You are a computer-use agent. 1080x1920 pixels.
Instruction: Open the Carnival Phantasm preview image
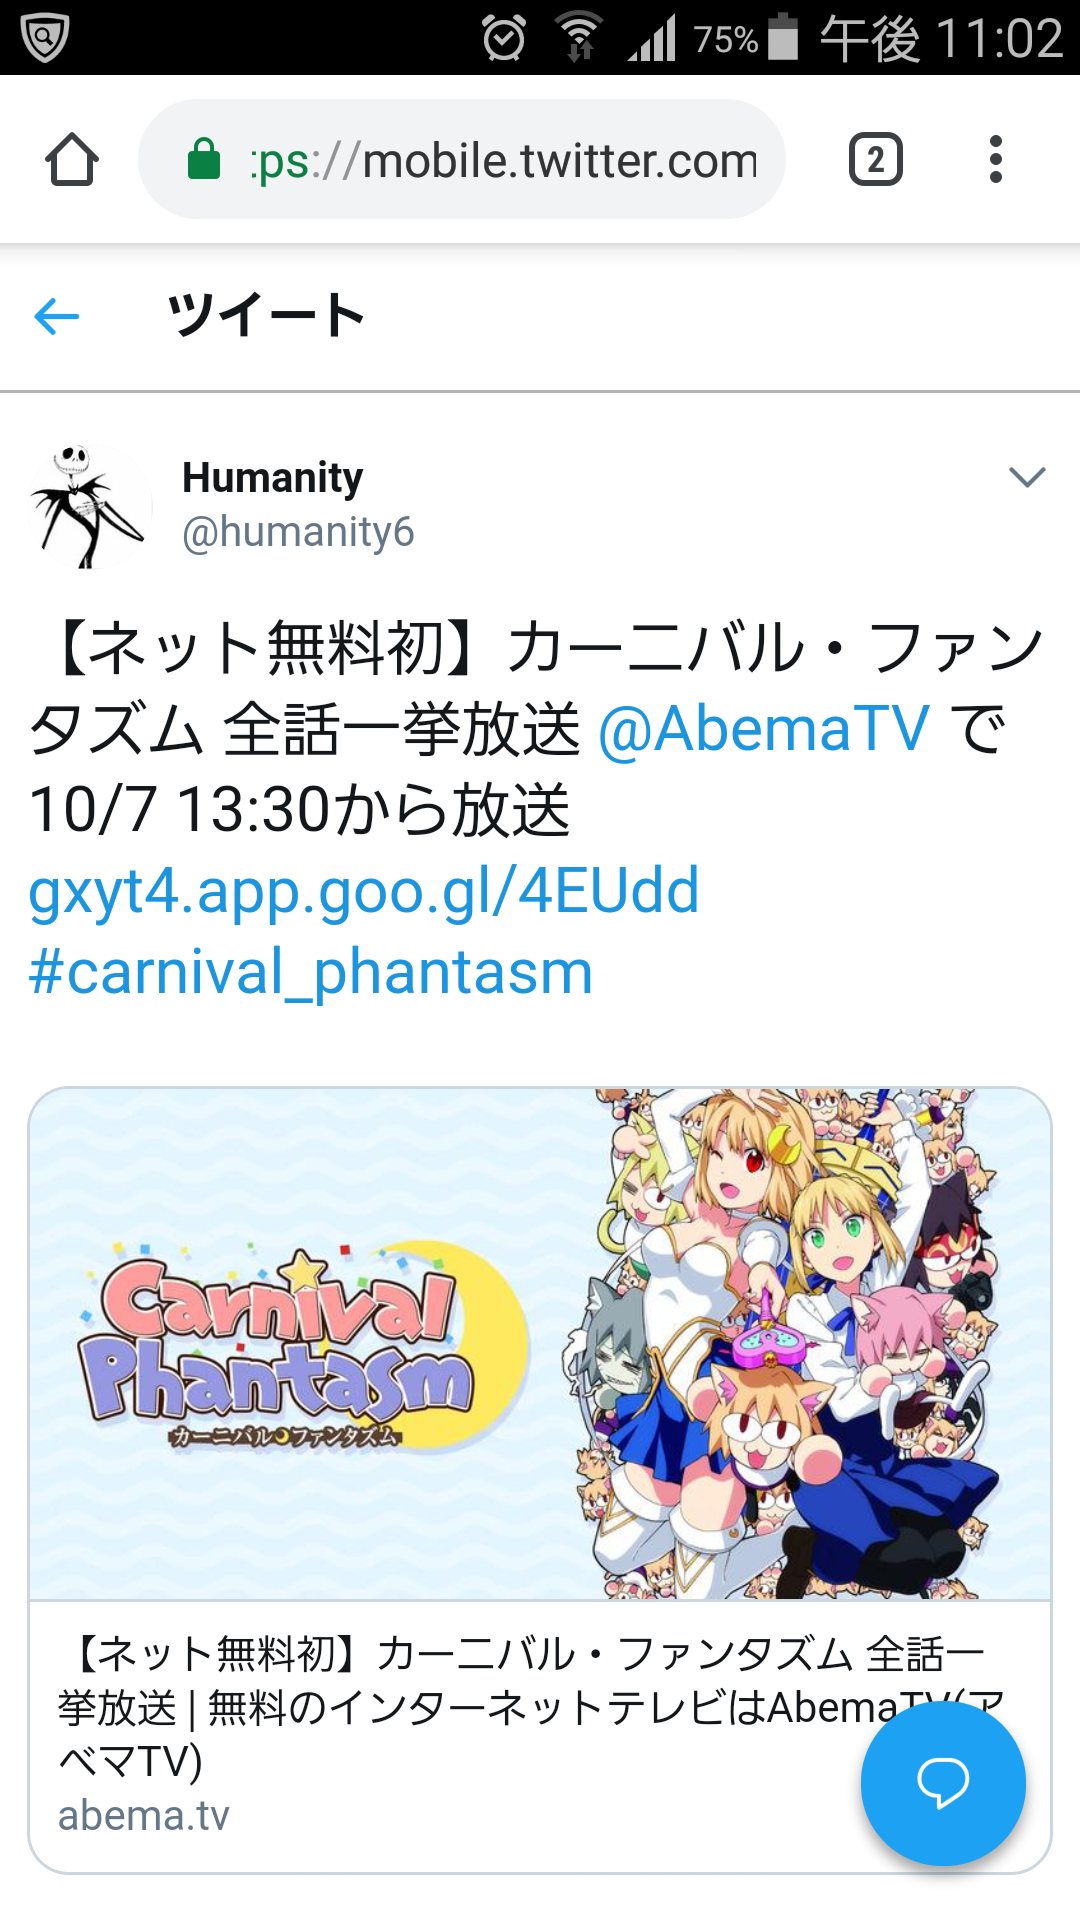click(540, 1344)
